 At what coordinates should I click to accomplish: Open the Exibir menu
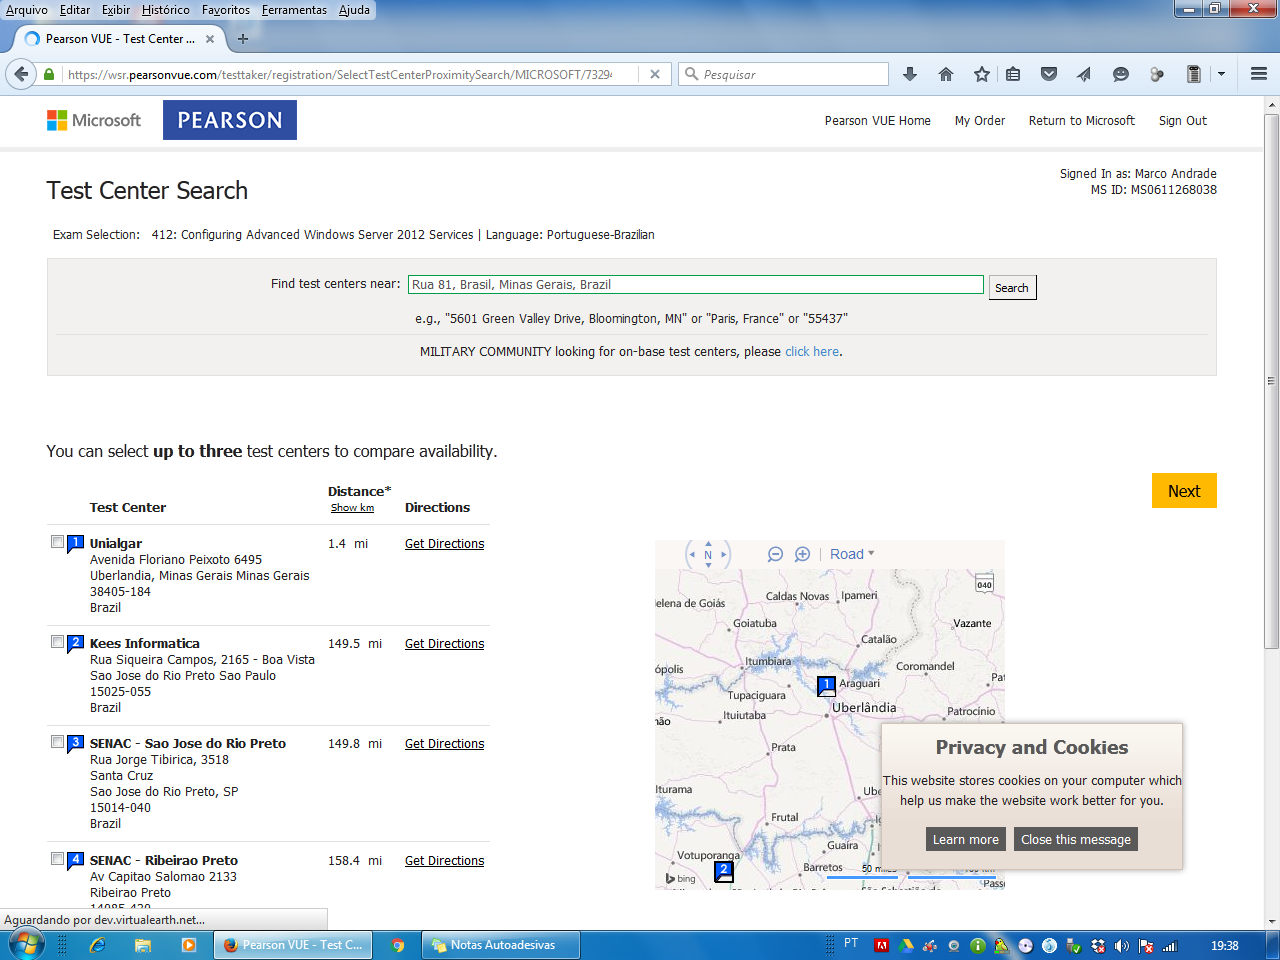coord(116,10)
